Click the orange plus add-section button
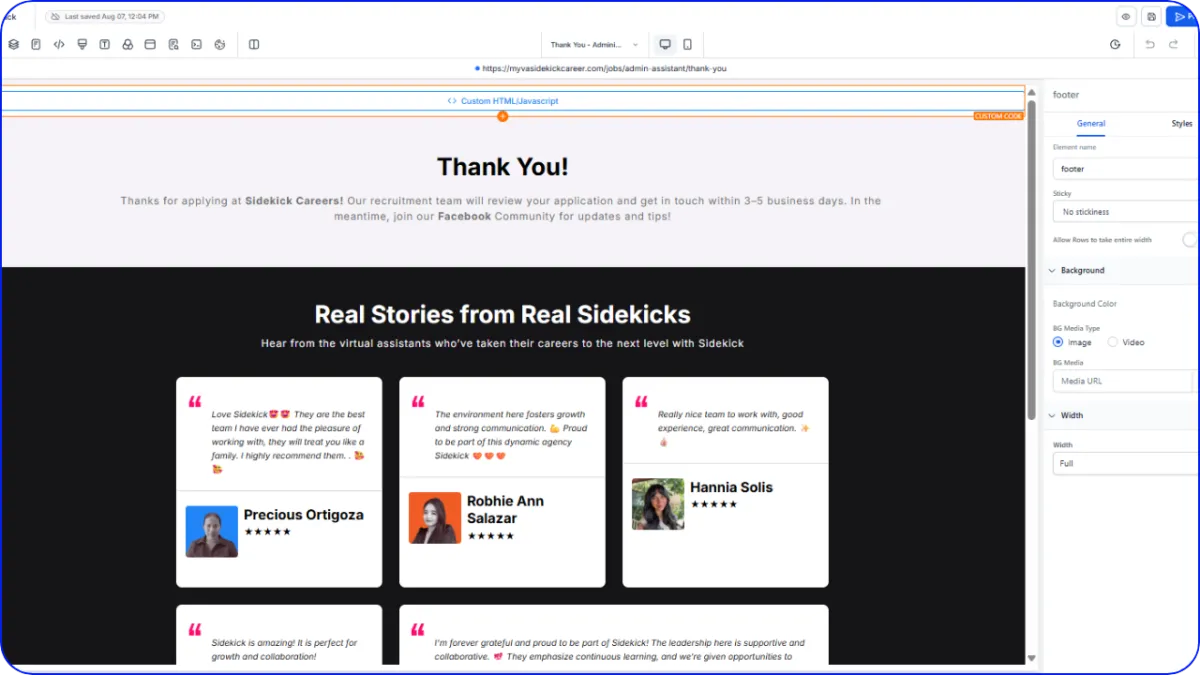The height and width of the screenshot is (675, 1200). [x=503, y=117]
